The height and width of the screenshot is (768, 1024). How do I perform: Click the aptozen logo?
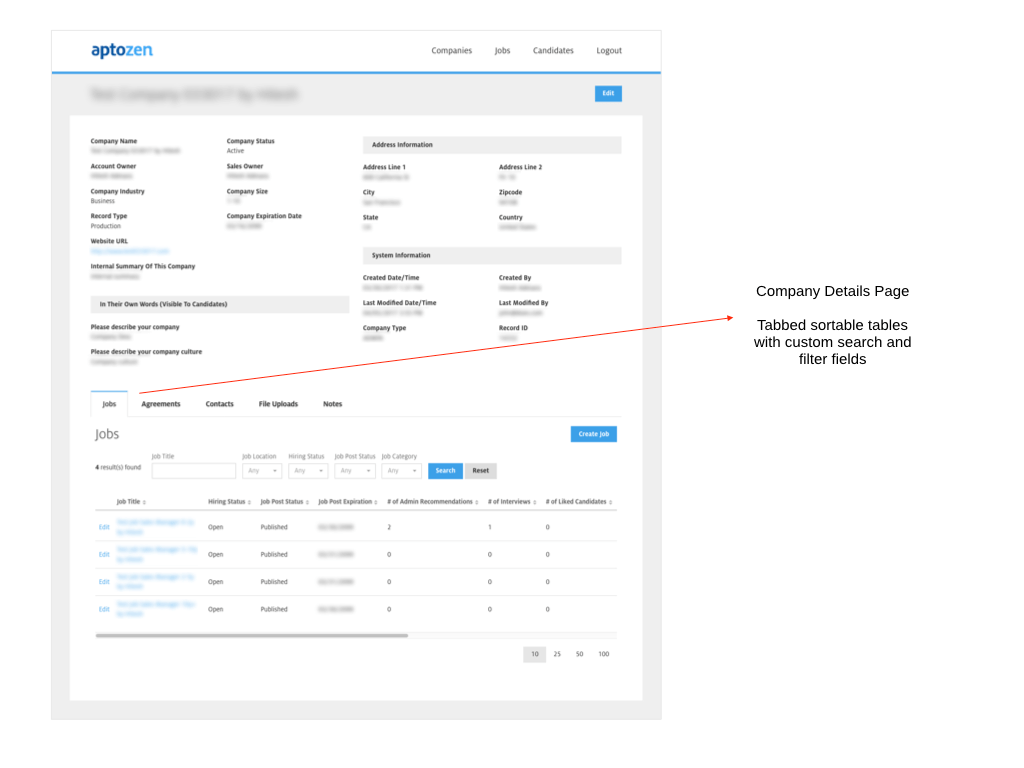pos(121,50)
